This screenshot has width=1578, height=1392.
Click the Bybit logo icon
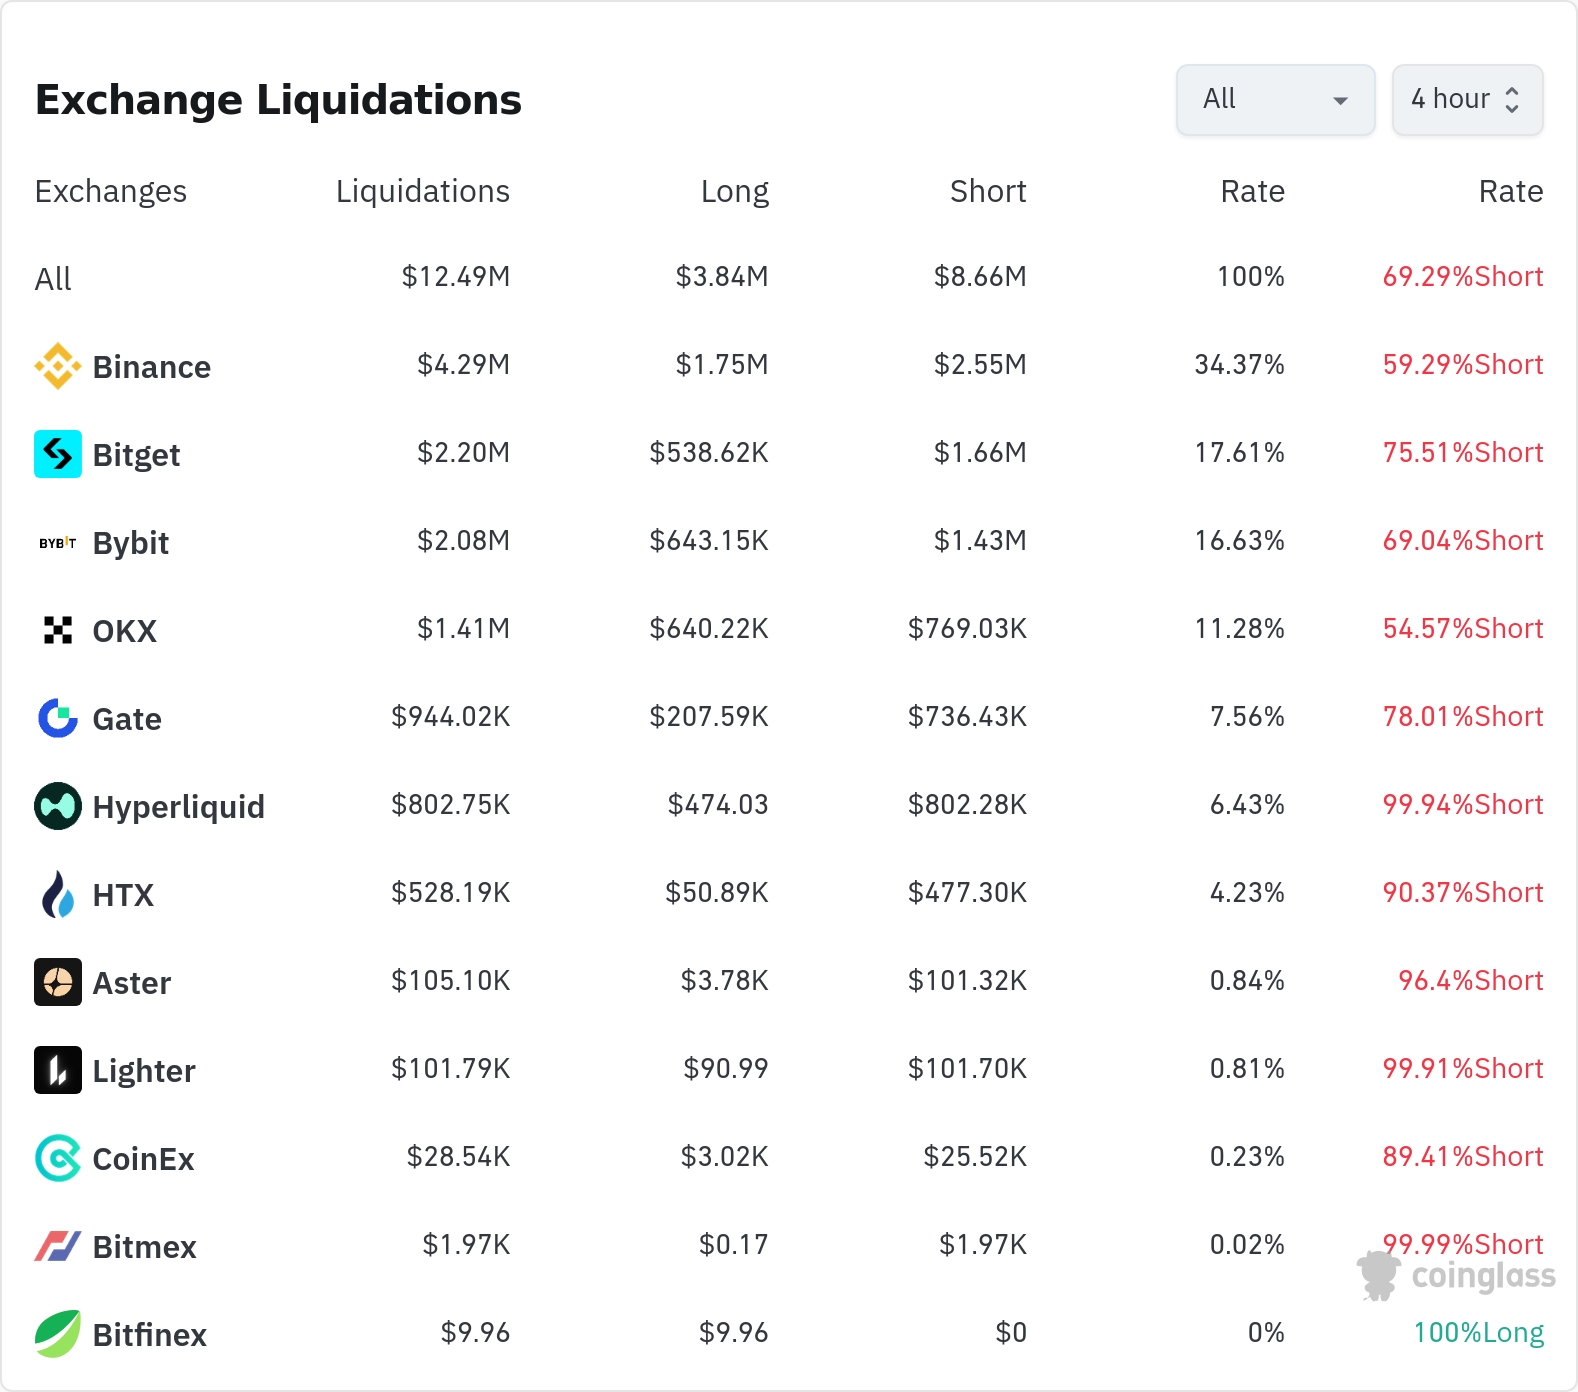point(58,543)
